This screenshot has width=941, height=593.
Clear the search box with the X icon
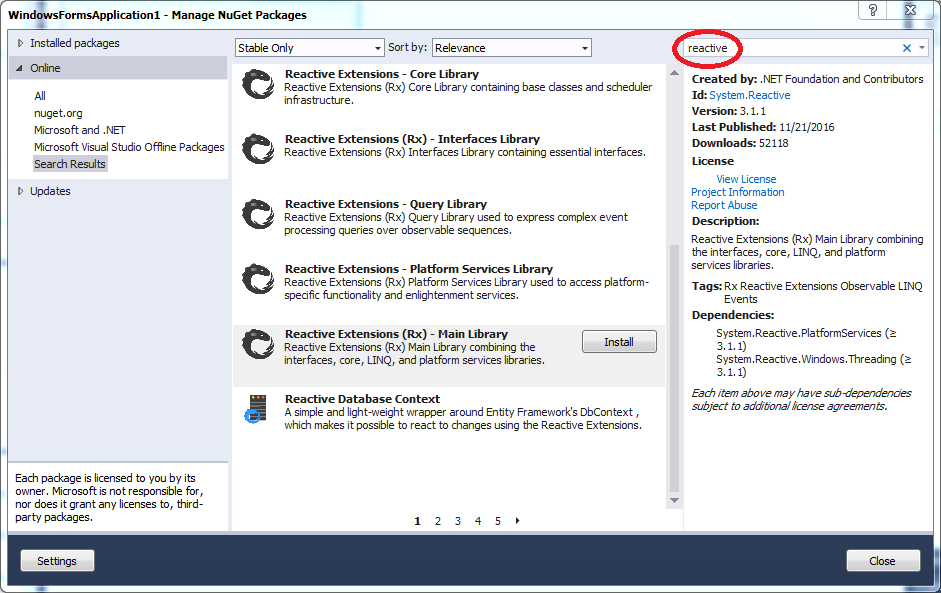[907, 48]
